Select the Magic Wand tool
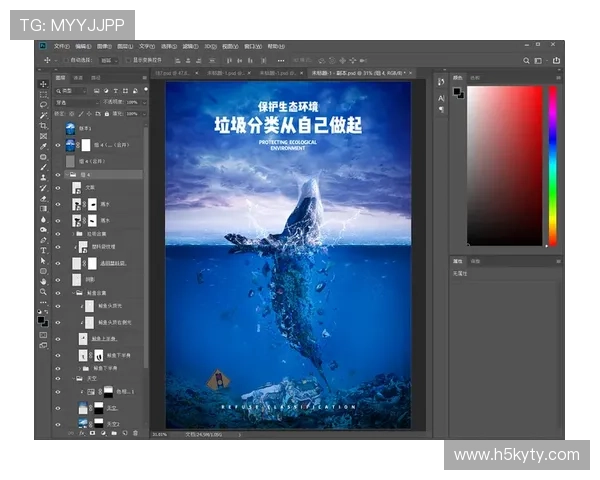Viewport: 600px width, 480px height. coord(43,115)
